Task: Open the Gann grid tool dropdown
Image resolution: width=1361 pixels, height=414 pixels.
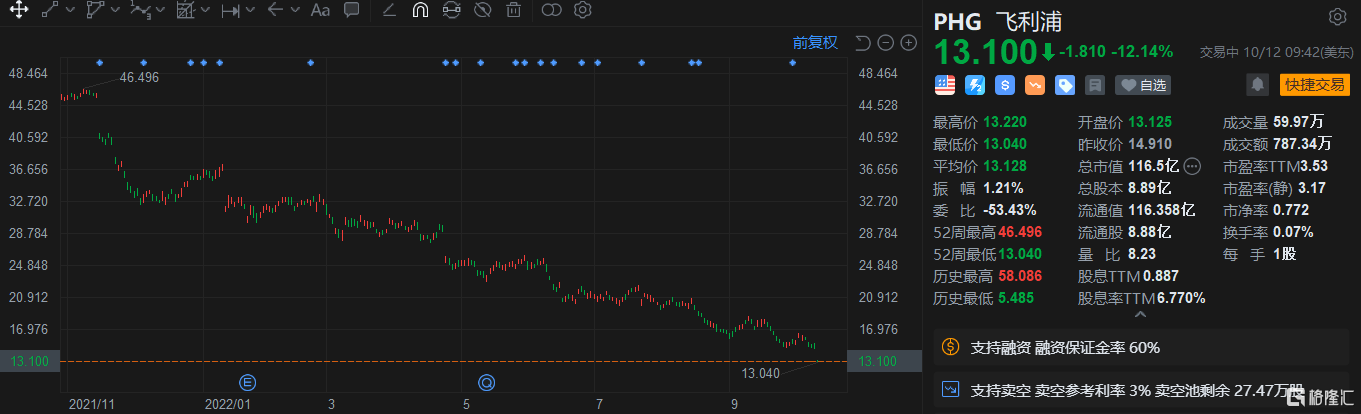Action: (x=206, y=10)
